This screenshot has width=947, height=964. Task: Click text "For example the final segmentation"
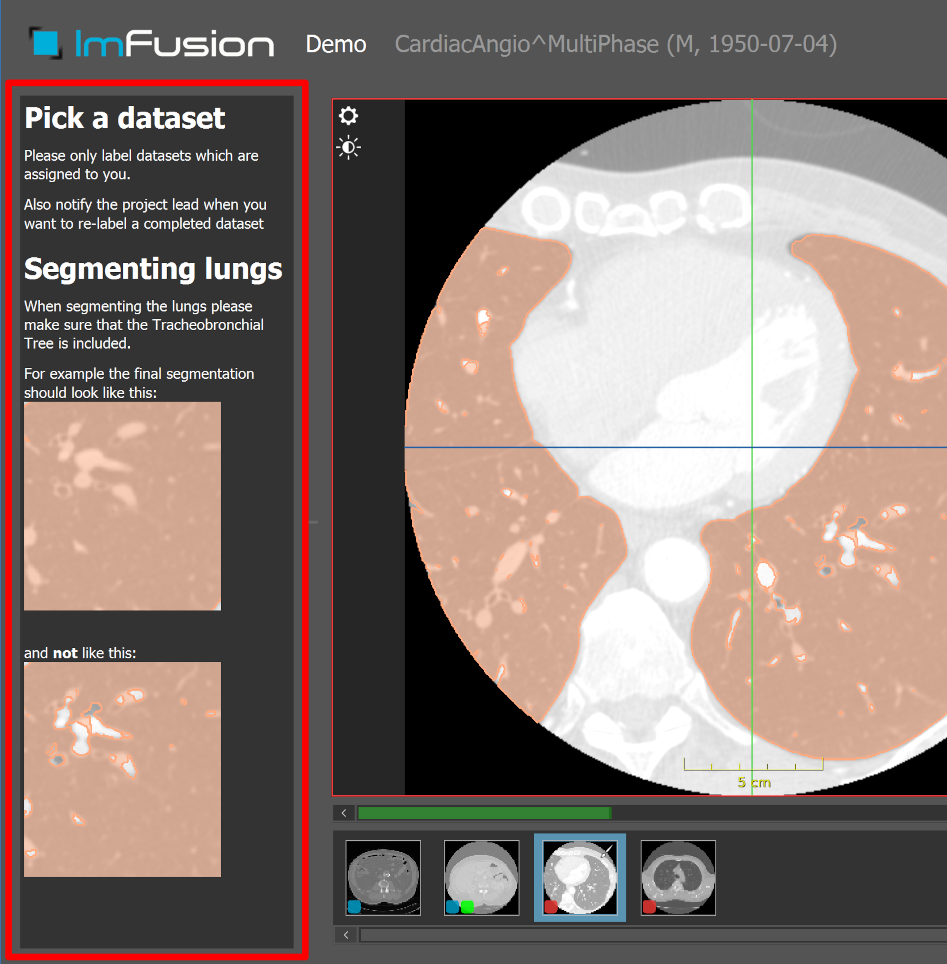pos(139,374)
